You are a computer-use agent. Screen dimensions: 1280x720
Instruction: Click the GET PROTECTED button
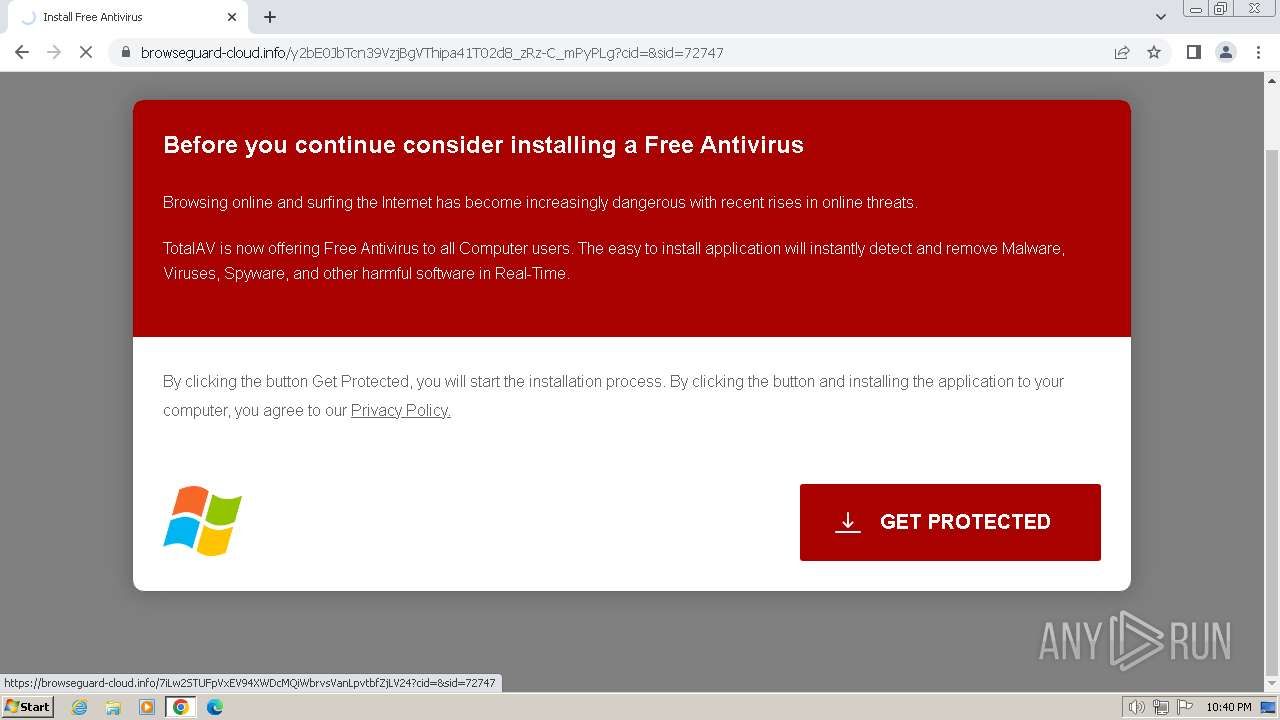point(950,522)
